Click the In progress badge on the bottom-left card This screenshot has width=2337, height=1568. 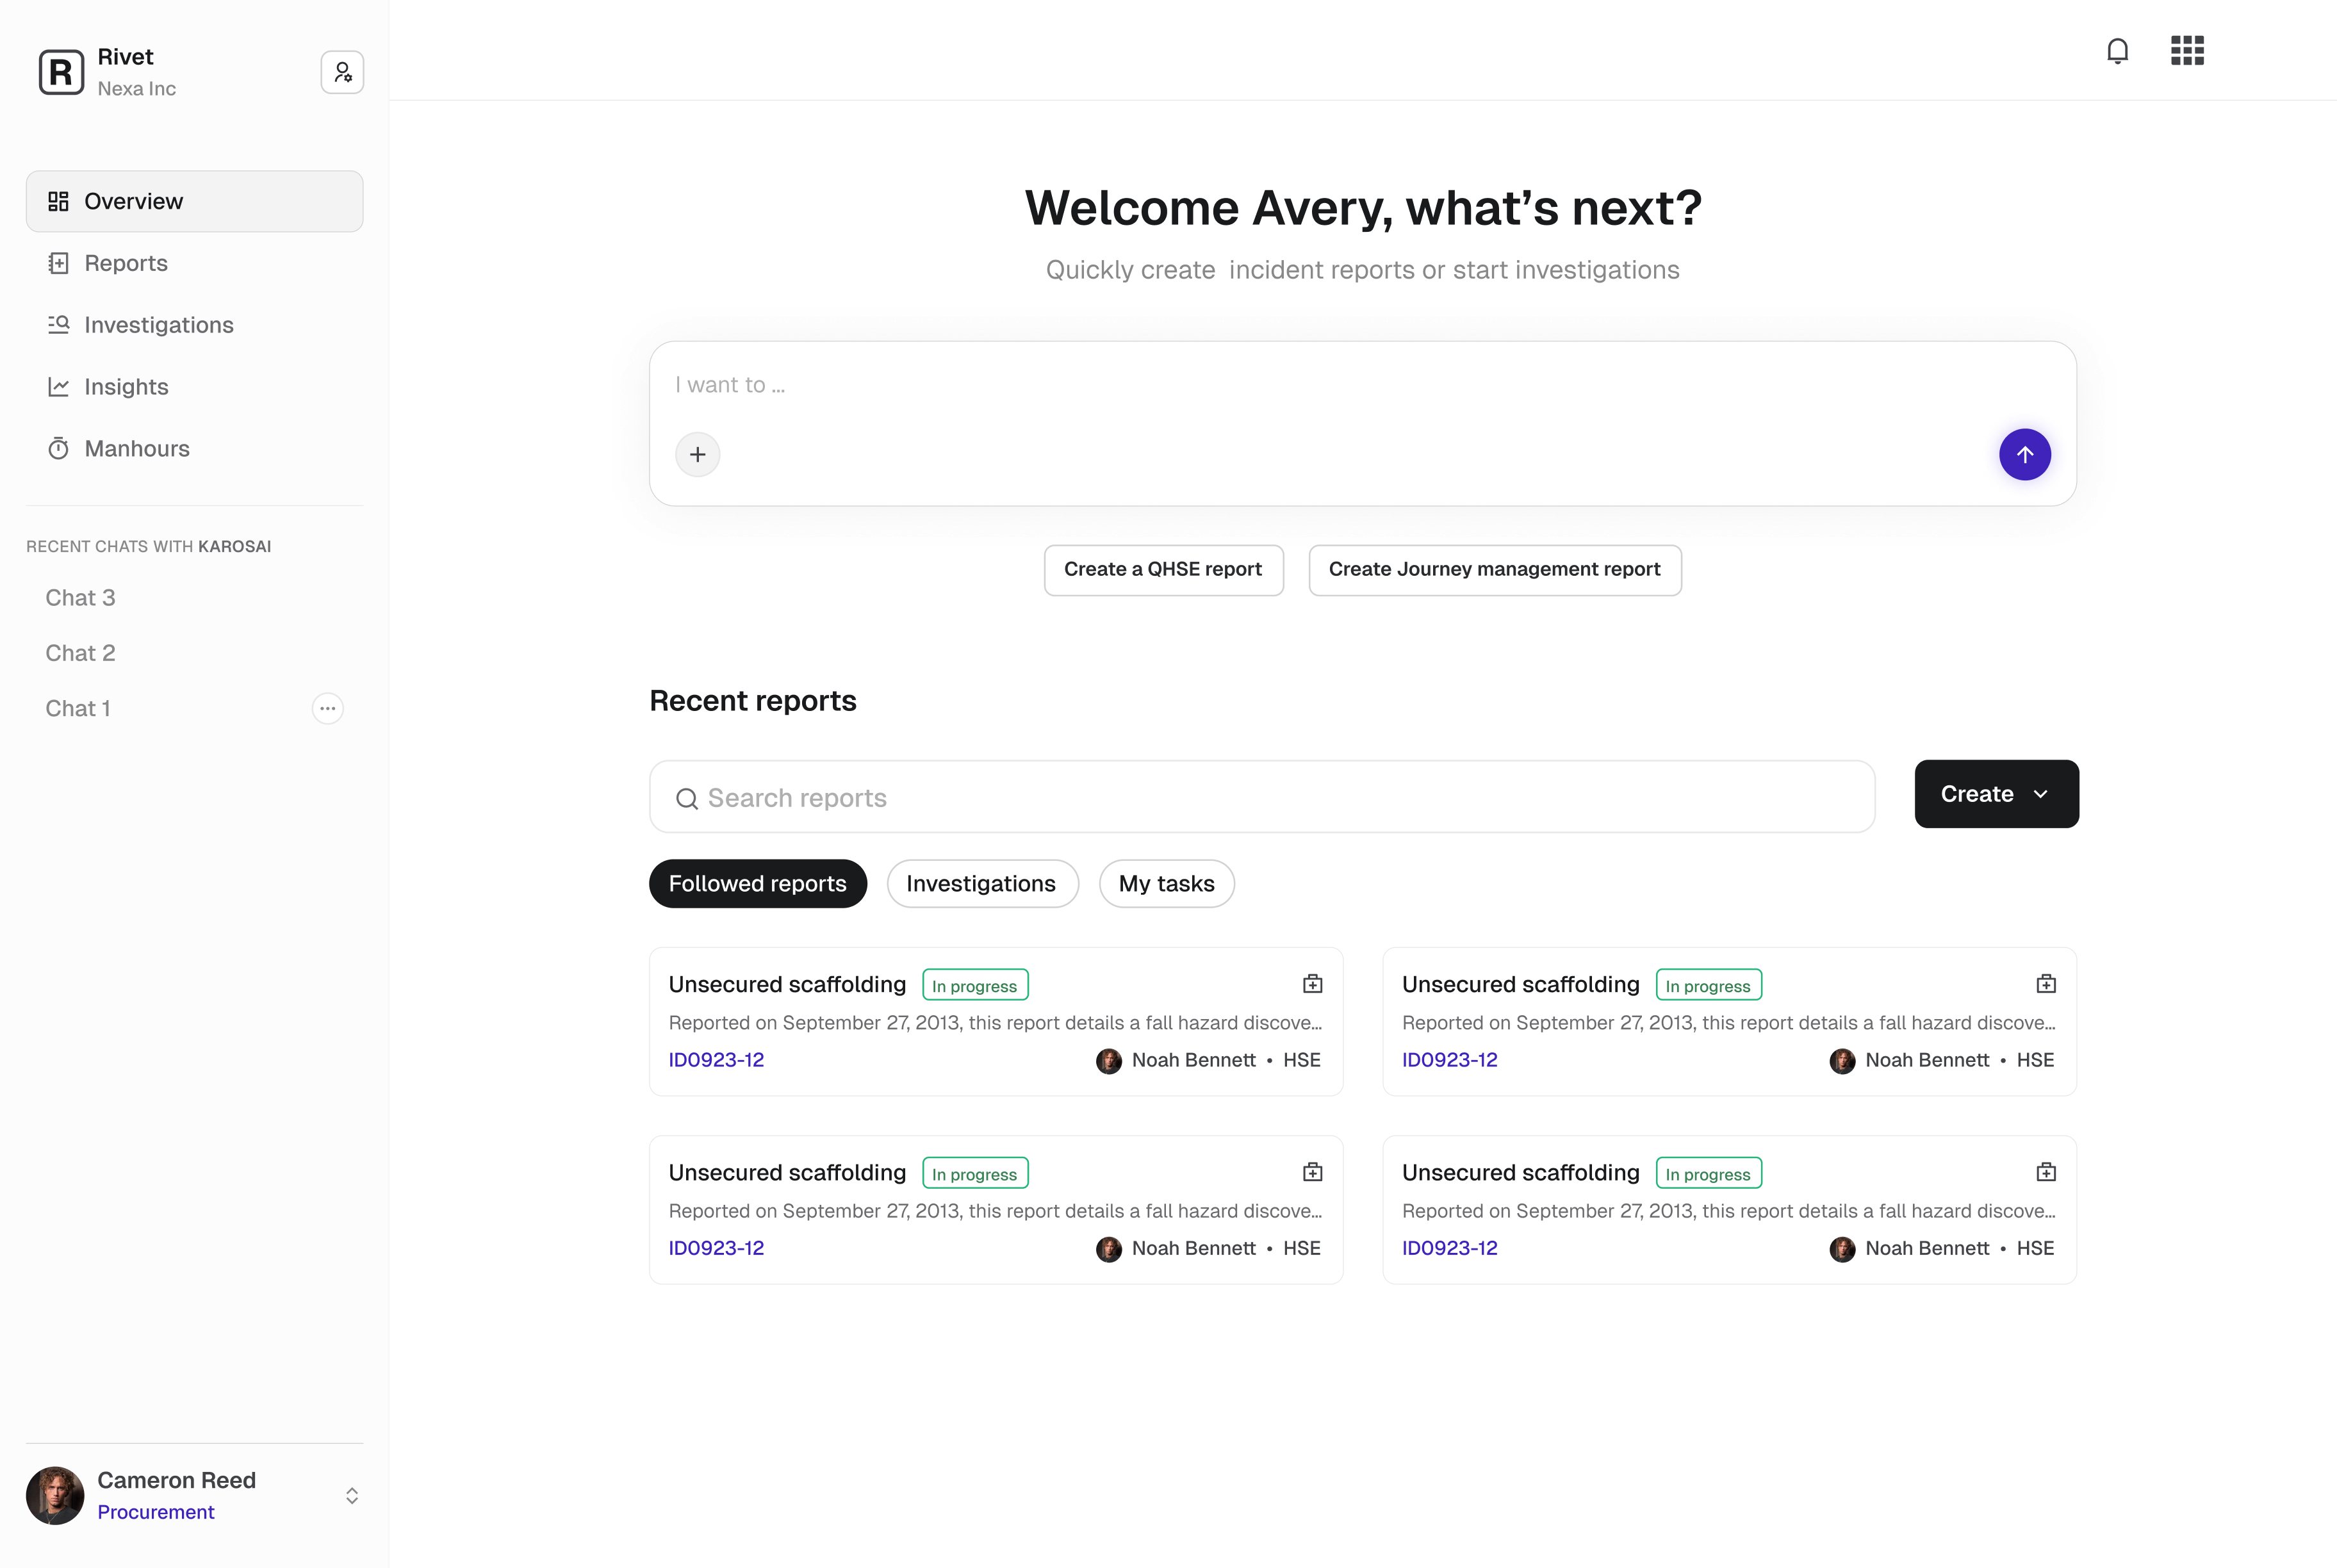pyautogui.click(x=975, y=1173)
